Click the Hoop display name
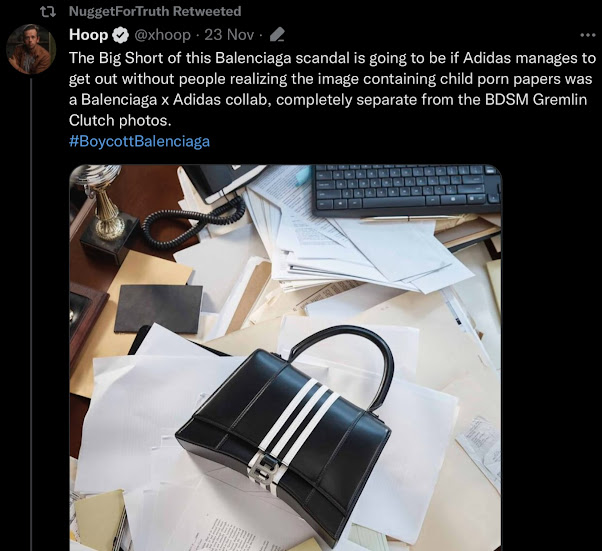This screenshot has width=602, height=551. (89, 35)
